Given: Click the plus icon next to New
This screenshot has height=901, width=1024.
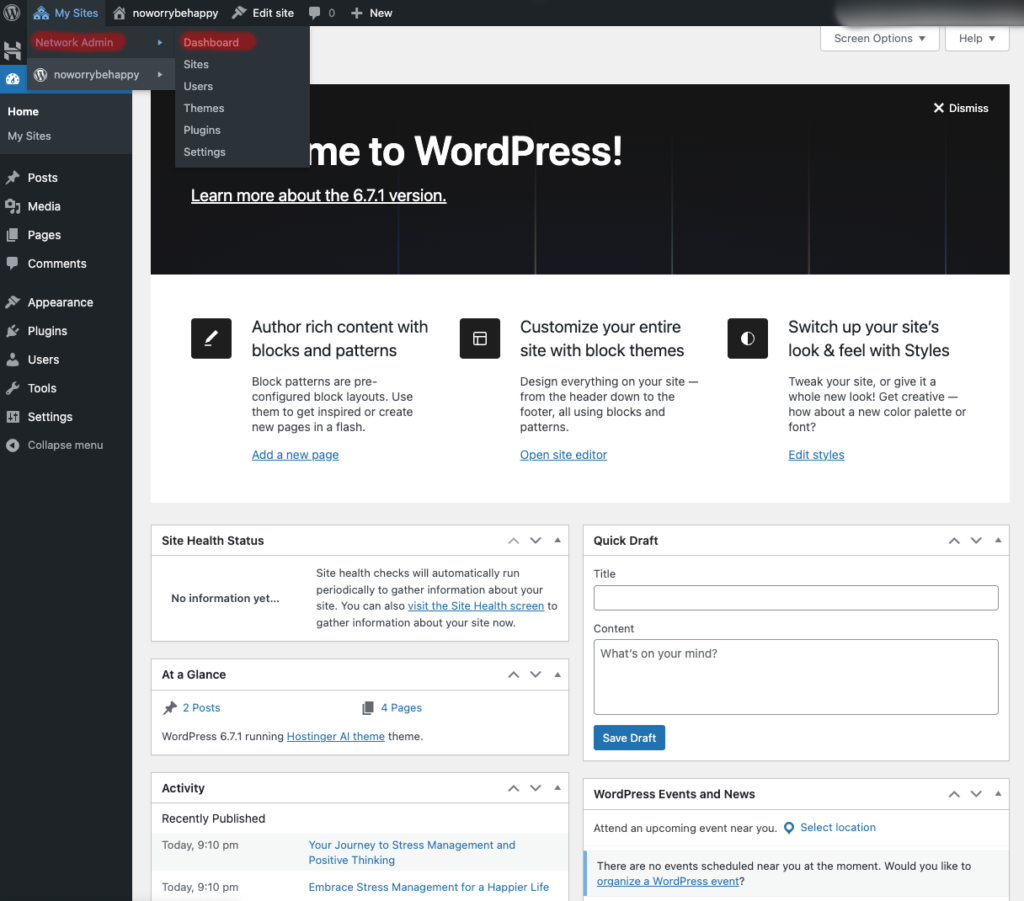Looking at the screenshot, I should (x=357, y=13).
